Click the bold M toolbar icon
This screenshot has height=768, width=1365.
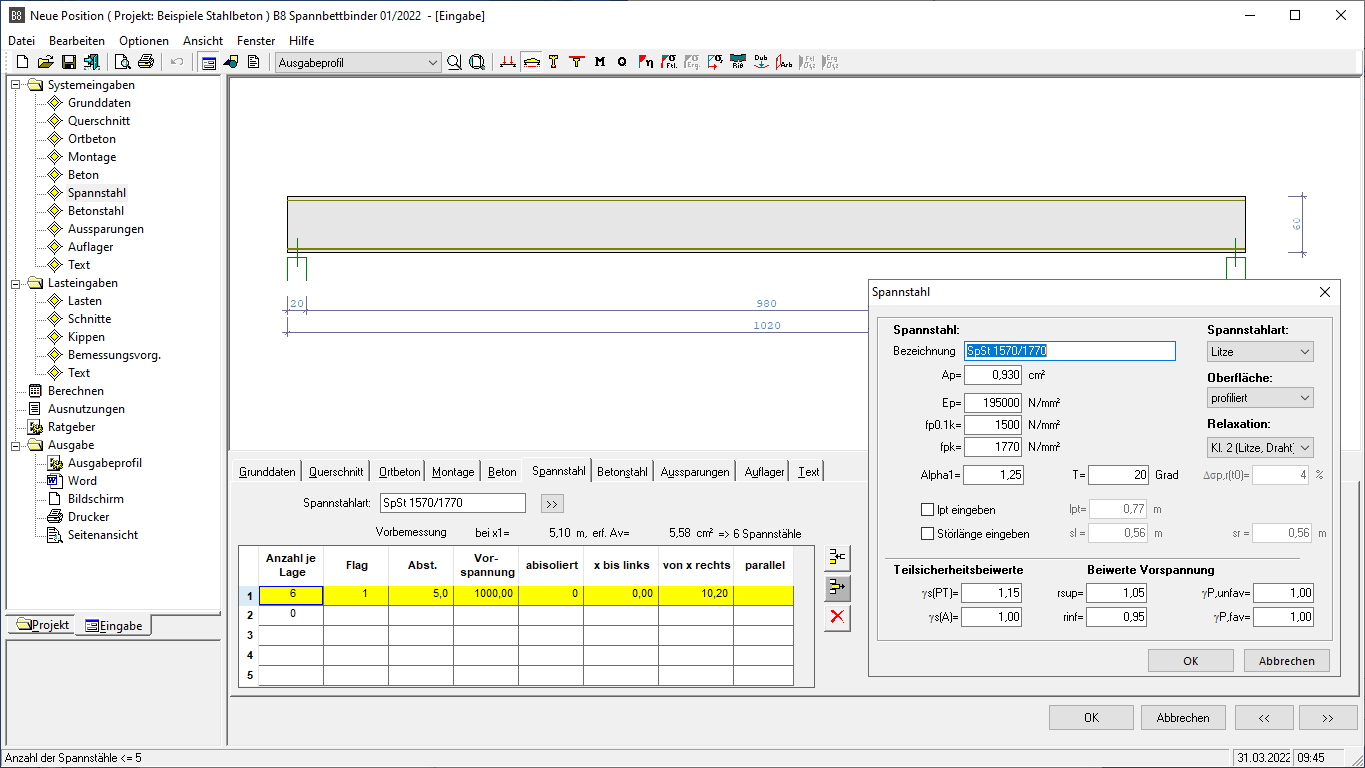(x=600, y=62)
